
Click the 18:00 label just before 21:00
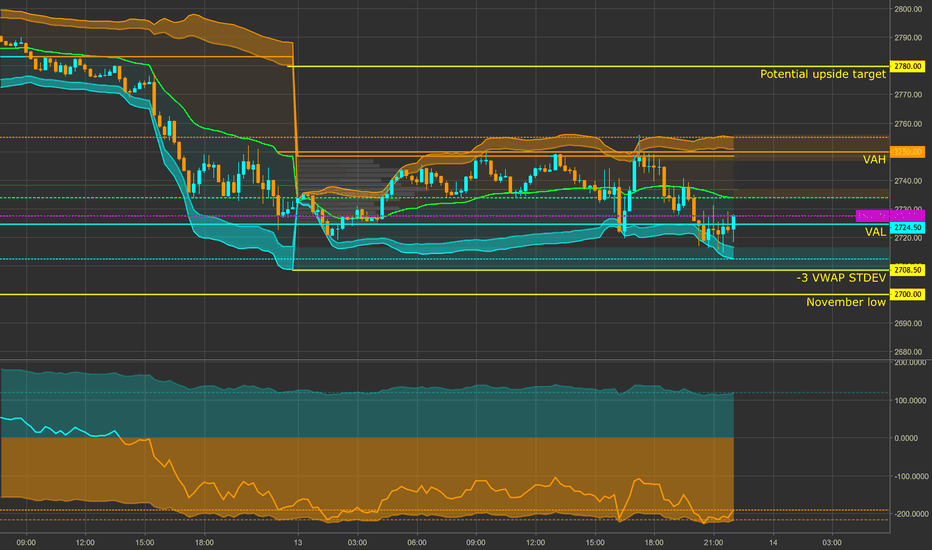pos(654,542)
